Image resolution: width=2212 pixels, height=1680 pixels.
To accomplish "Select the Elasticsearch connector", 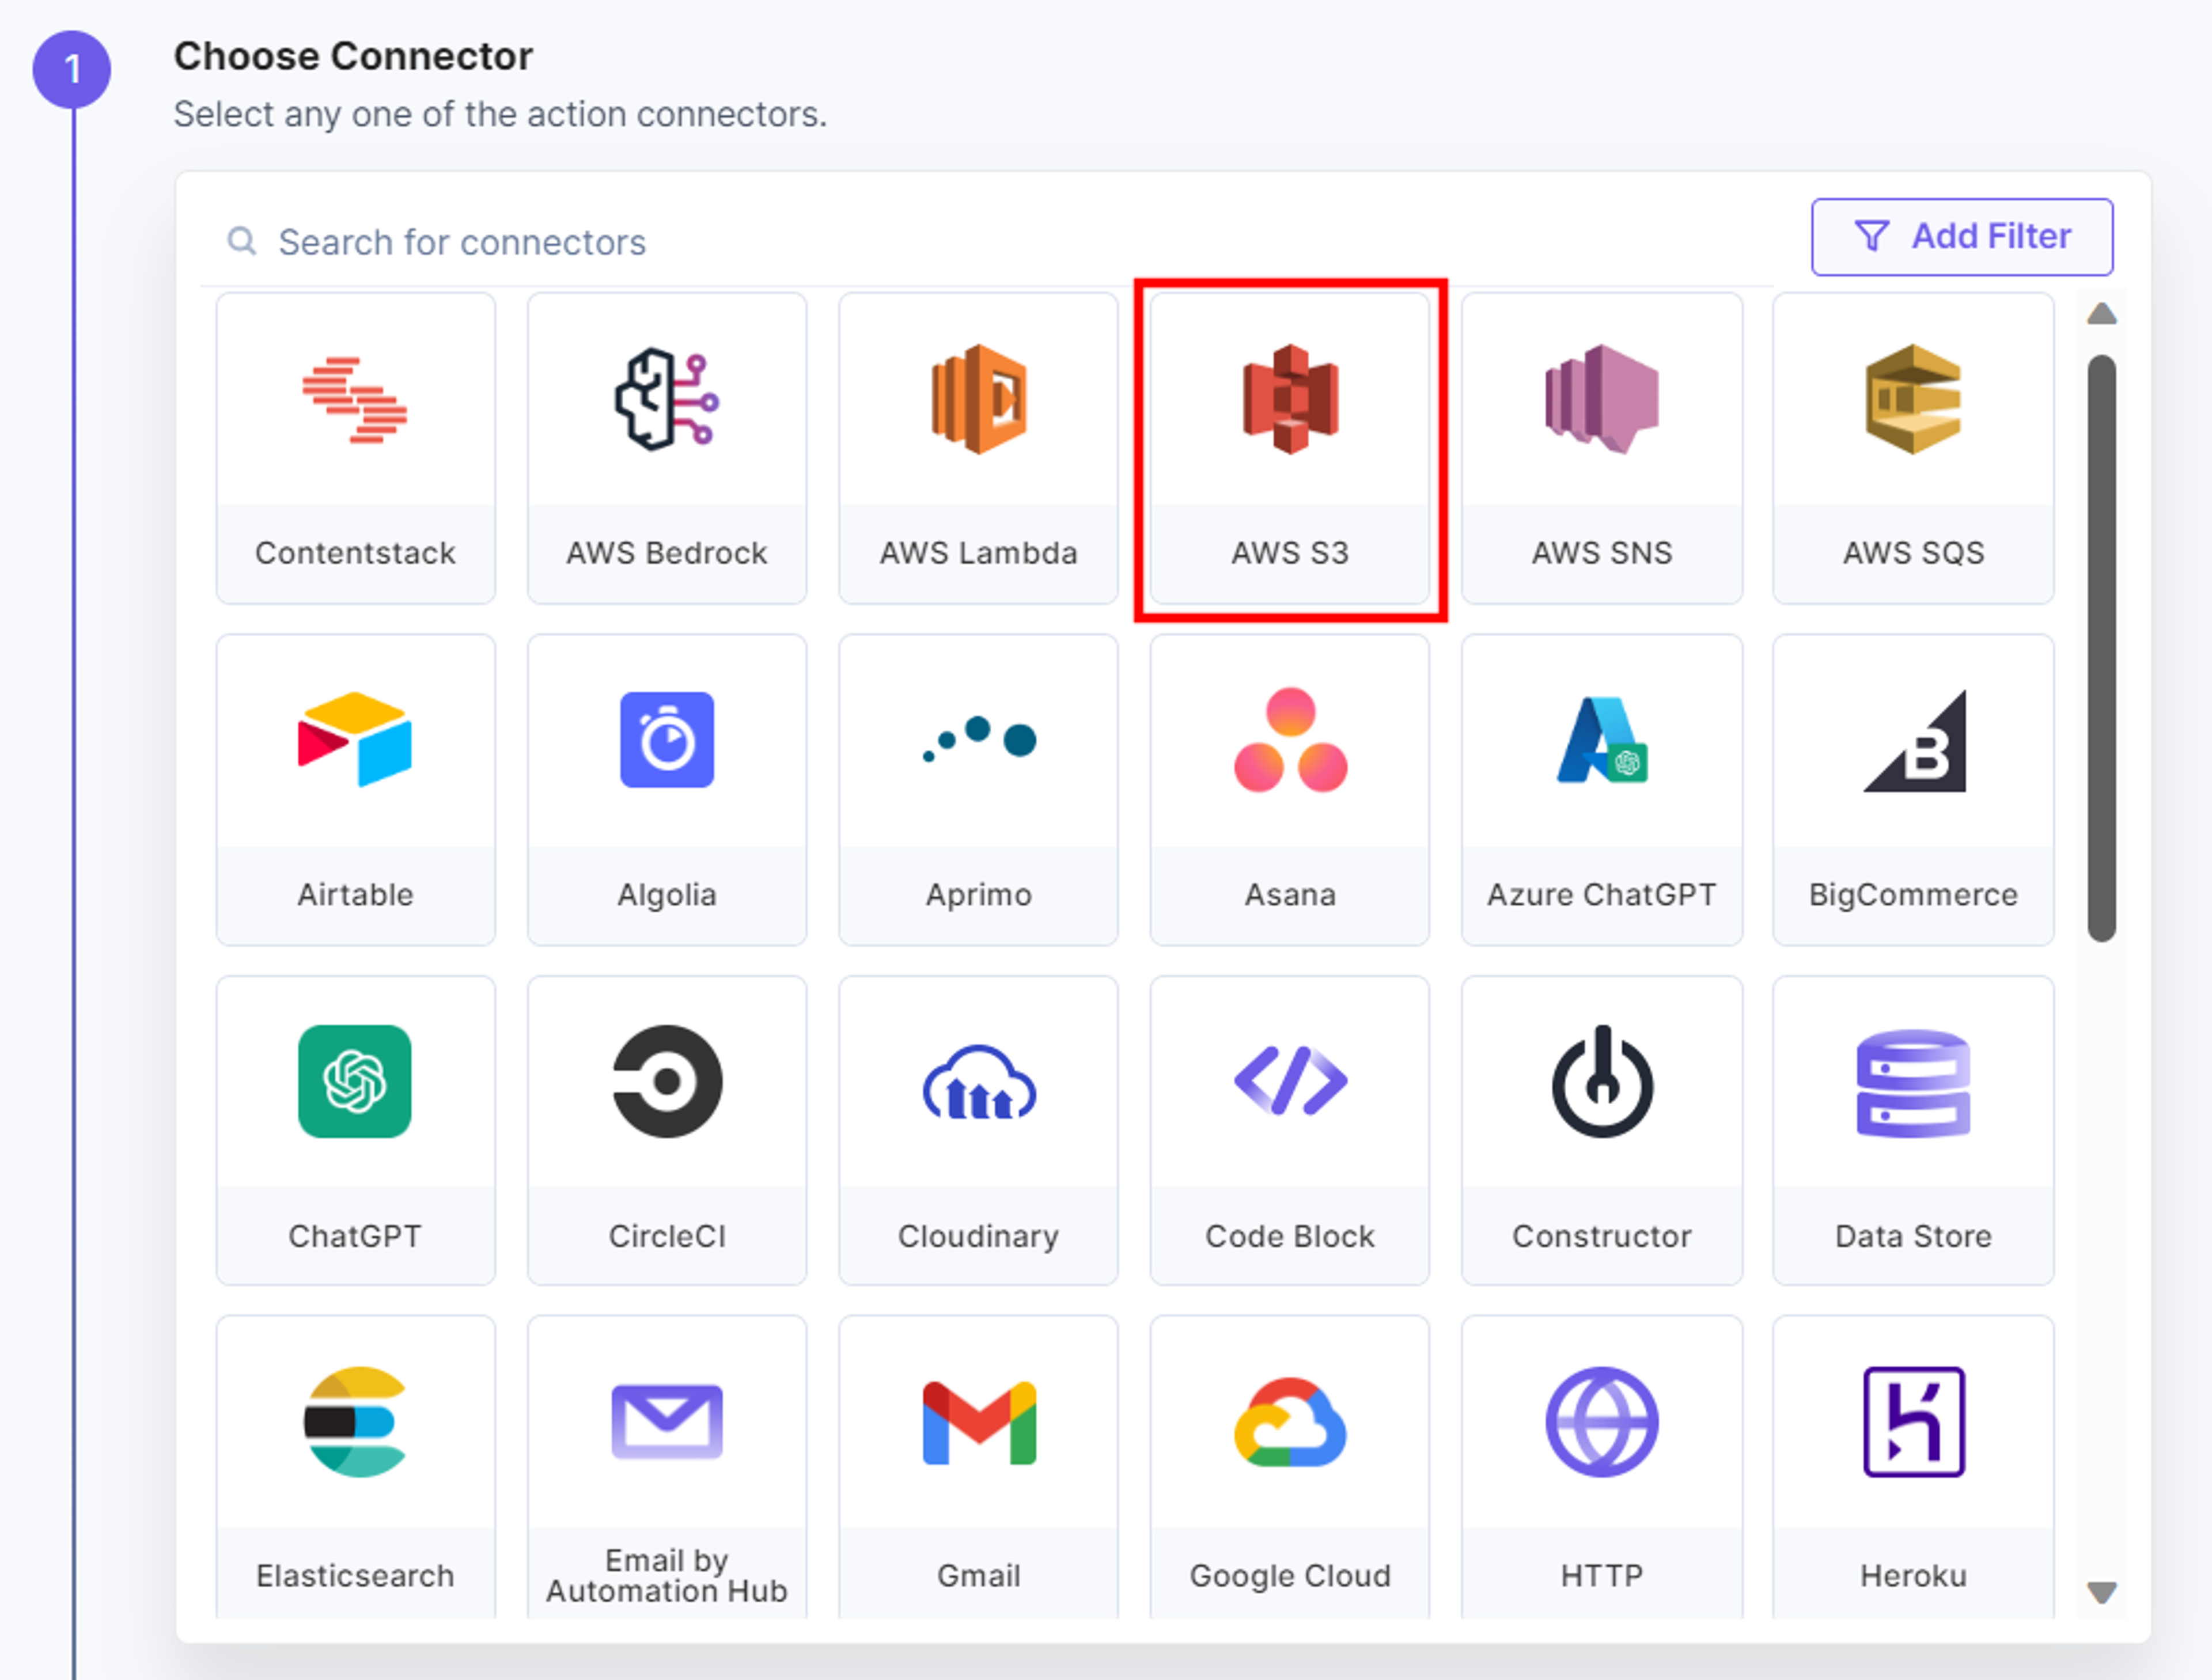I will point(355,1468).
